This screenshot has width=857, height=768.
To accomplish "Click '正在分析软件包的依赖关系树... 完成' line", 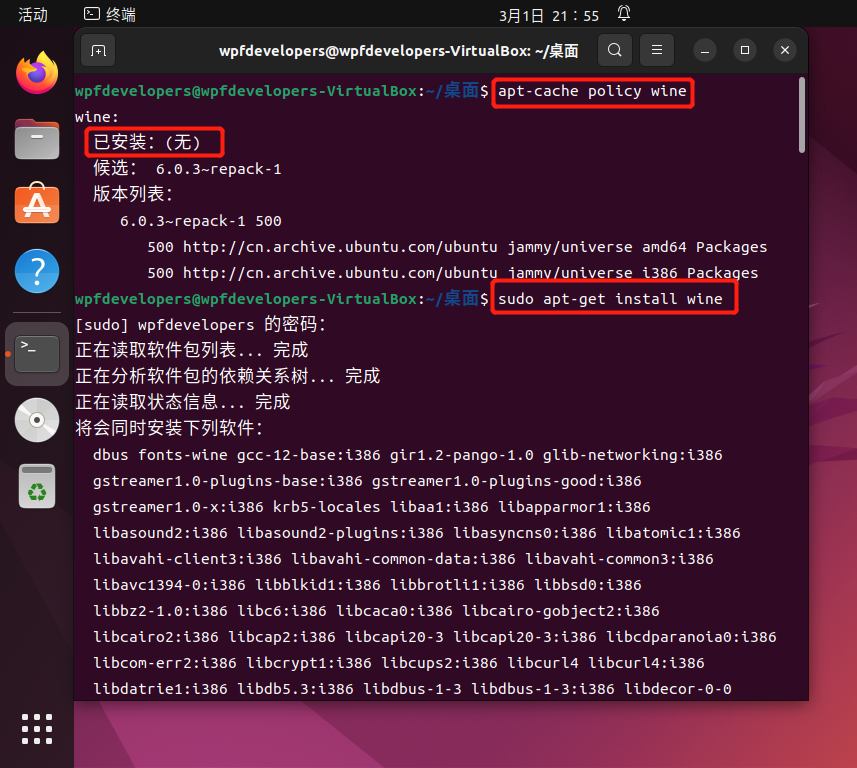I will click(228, 376).
